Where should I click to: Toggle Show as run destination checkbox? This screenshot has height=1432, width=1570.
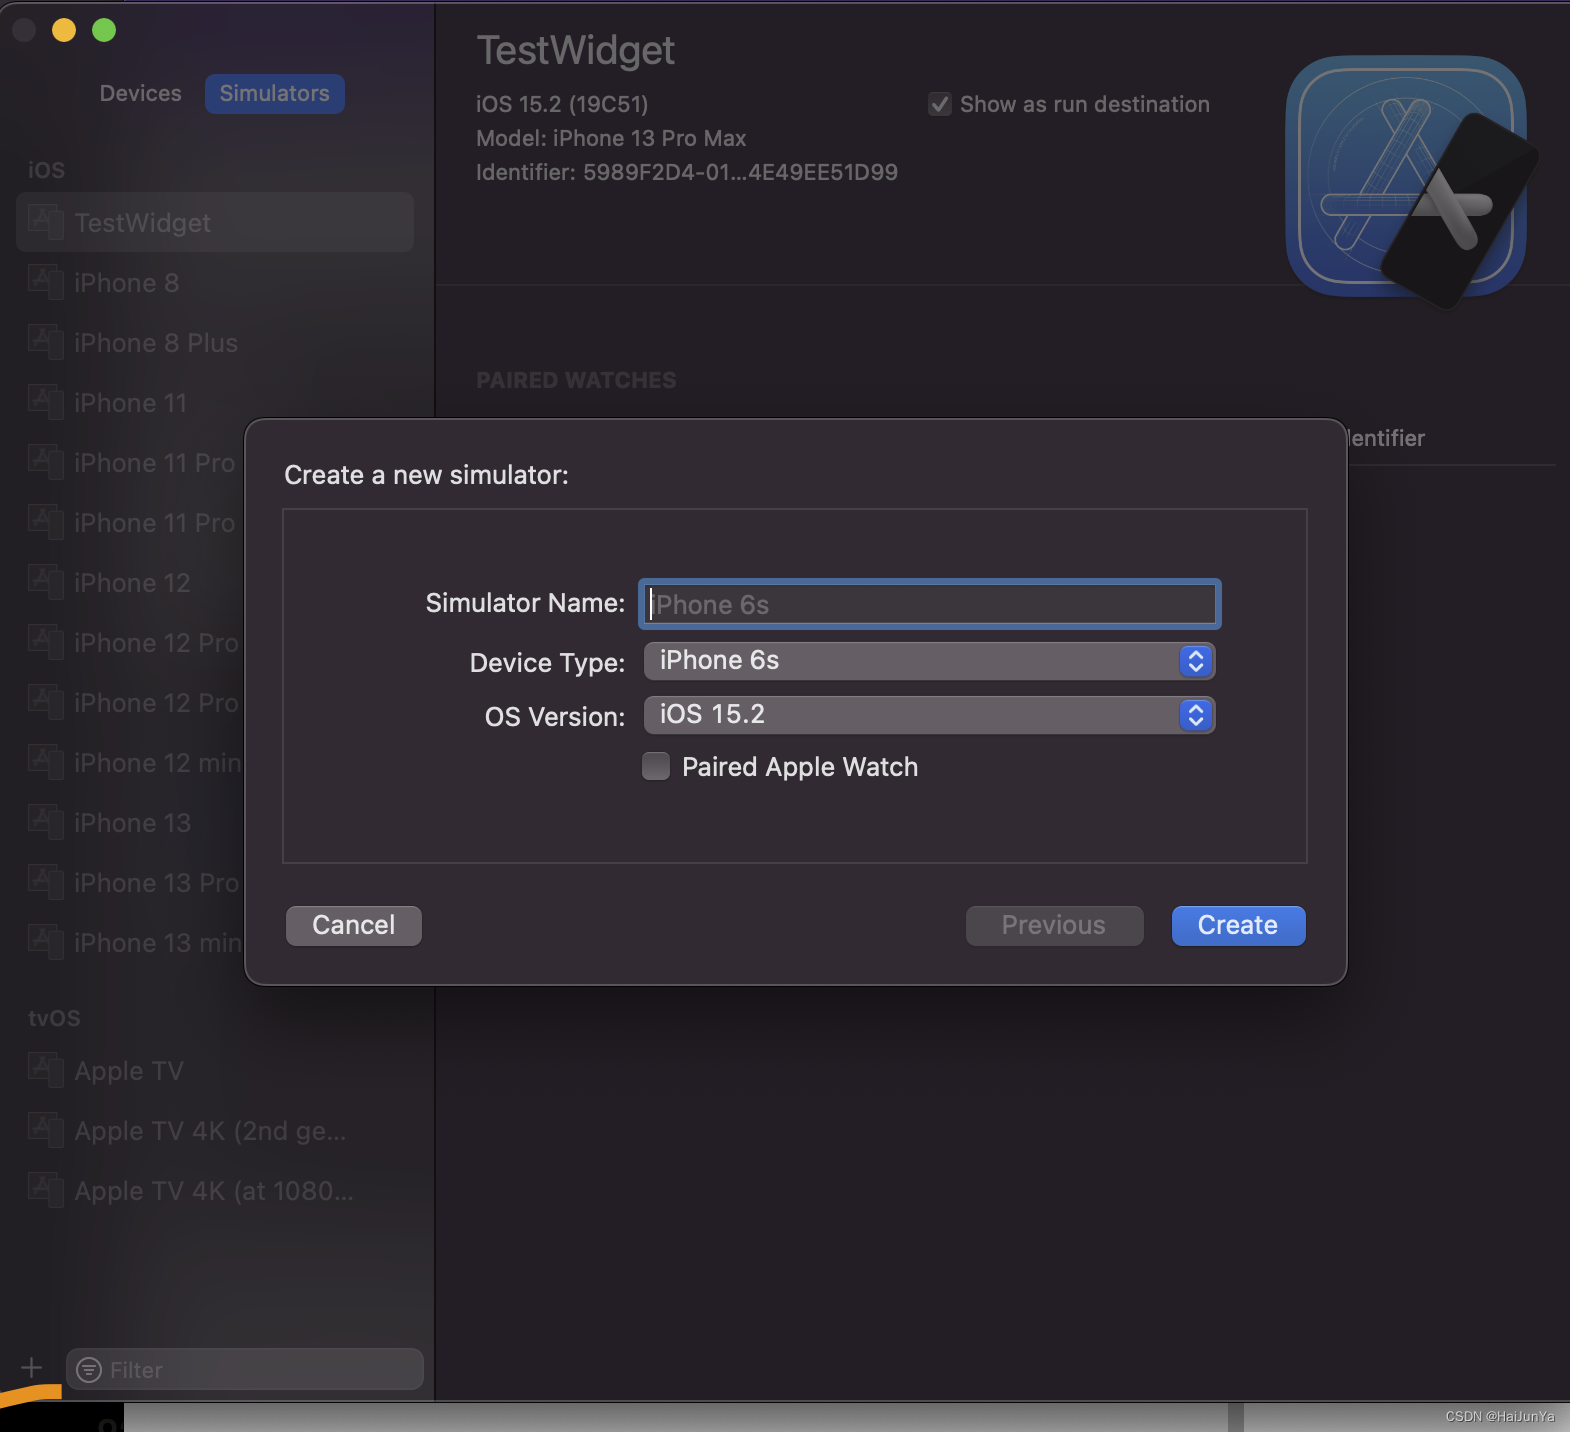pos(939,104)
